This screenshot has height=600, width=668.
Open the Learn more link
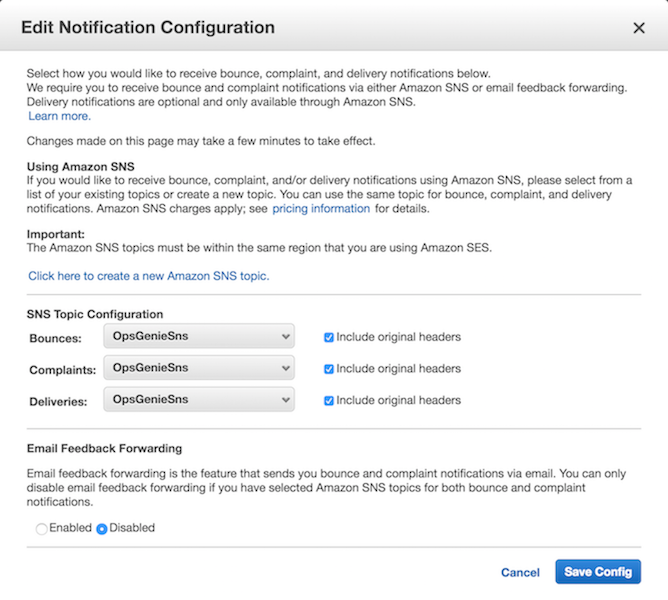(59, 116)
